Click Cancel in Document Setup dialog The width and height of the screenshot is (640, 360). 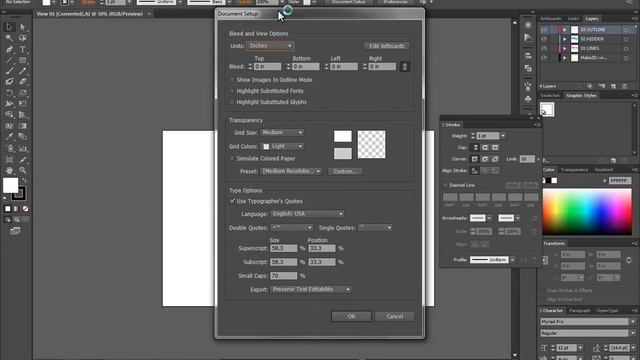394,316
